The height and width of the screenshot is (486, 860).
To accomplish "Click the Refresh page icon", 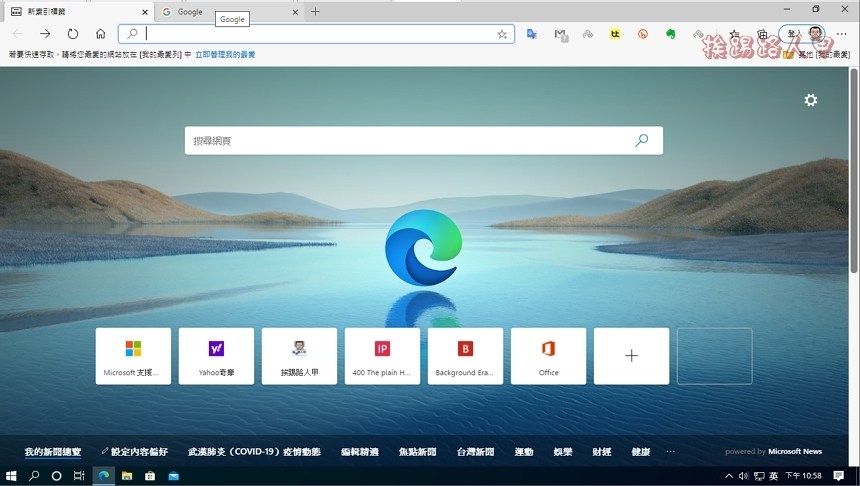I will click(x=73, y=34).
